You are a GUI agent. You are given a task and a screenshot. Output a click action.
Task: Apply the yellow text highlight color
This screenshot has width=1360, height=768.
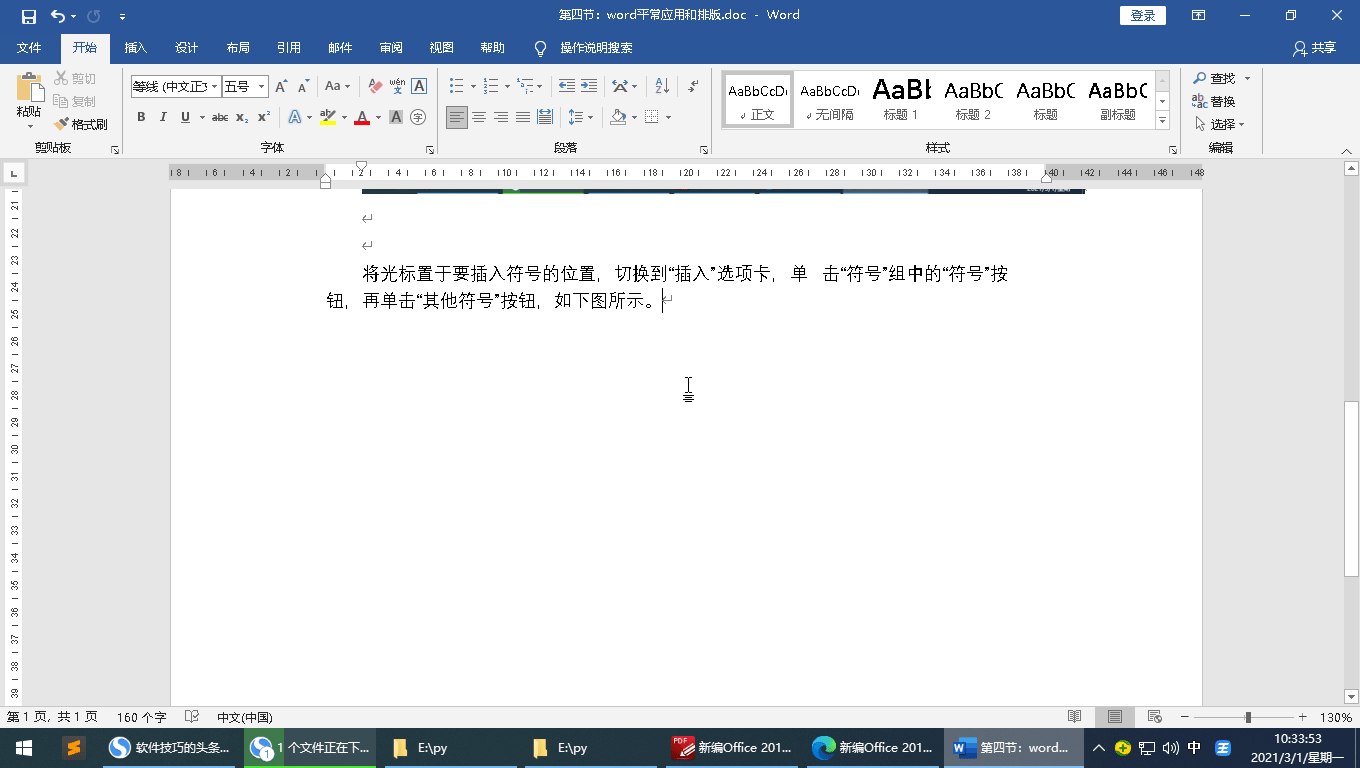point(327,117)
